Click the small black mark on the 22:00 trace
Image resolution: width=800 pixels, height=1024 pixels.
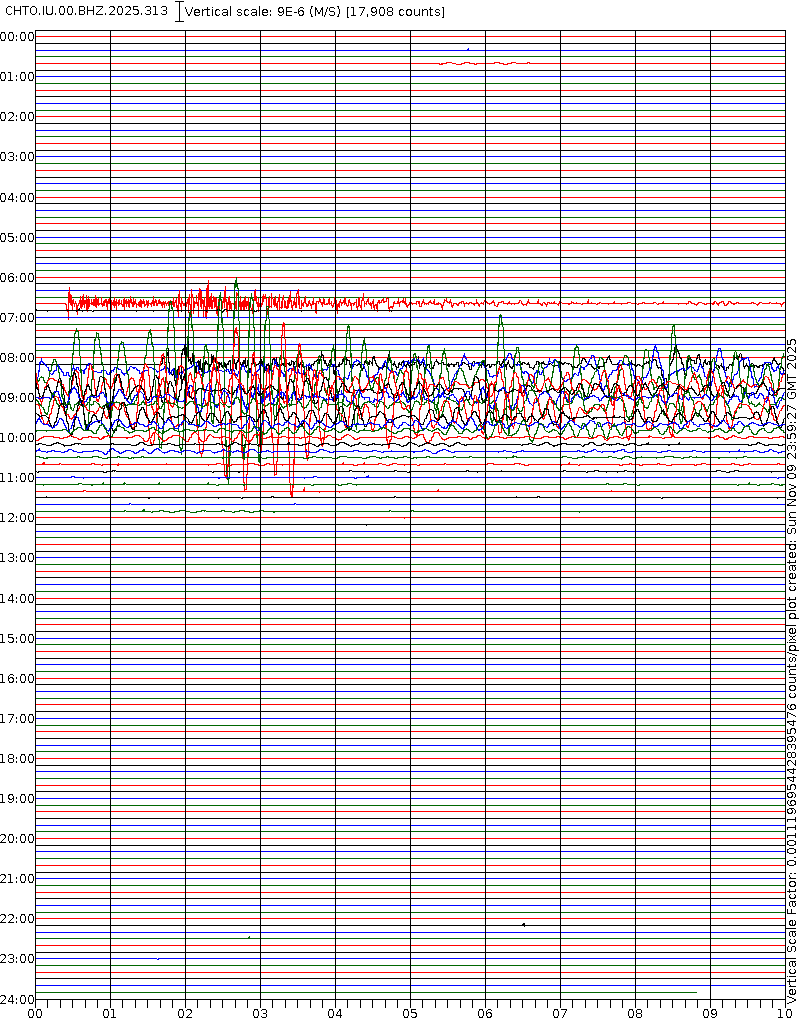(x=523, y=925)
